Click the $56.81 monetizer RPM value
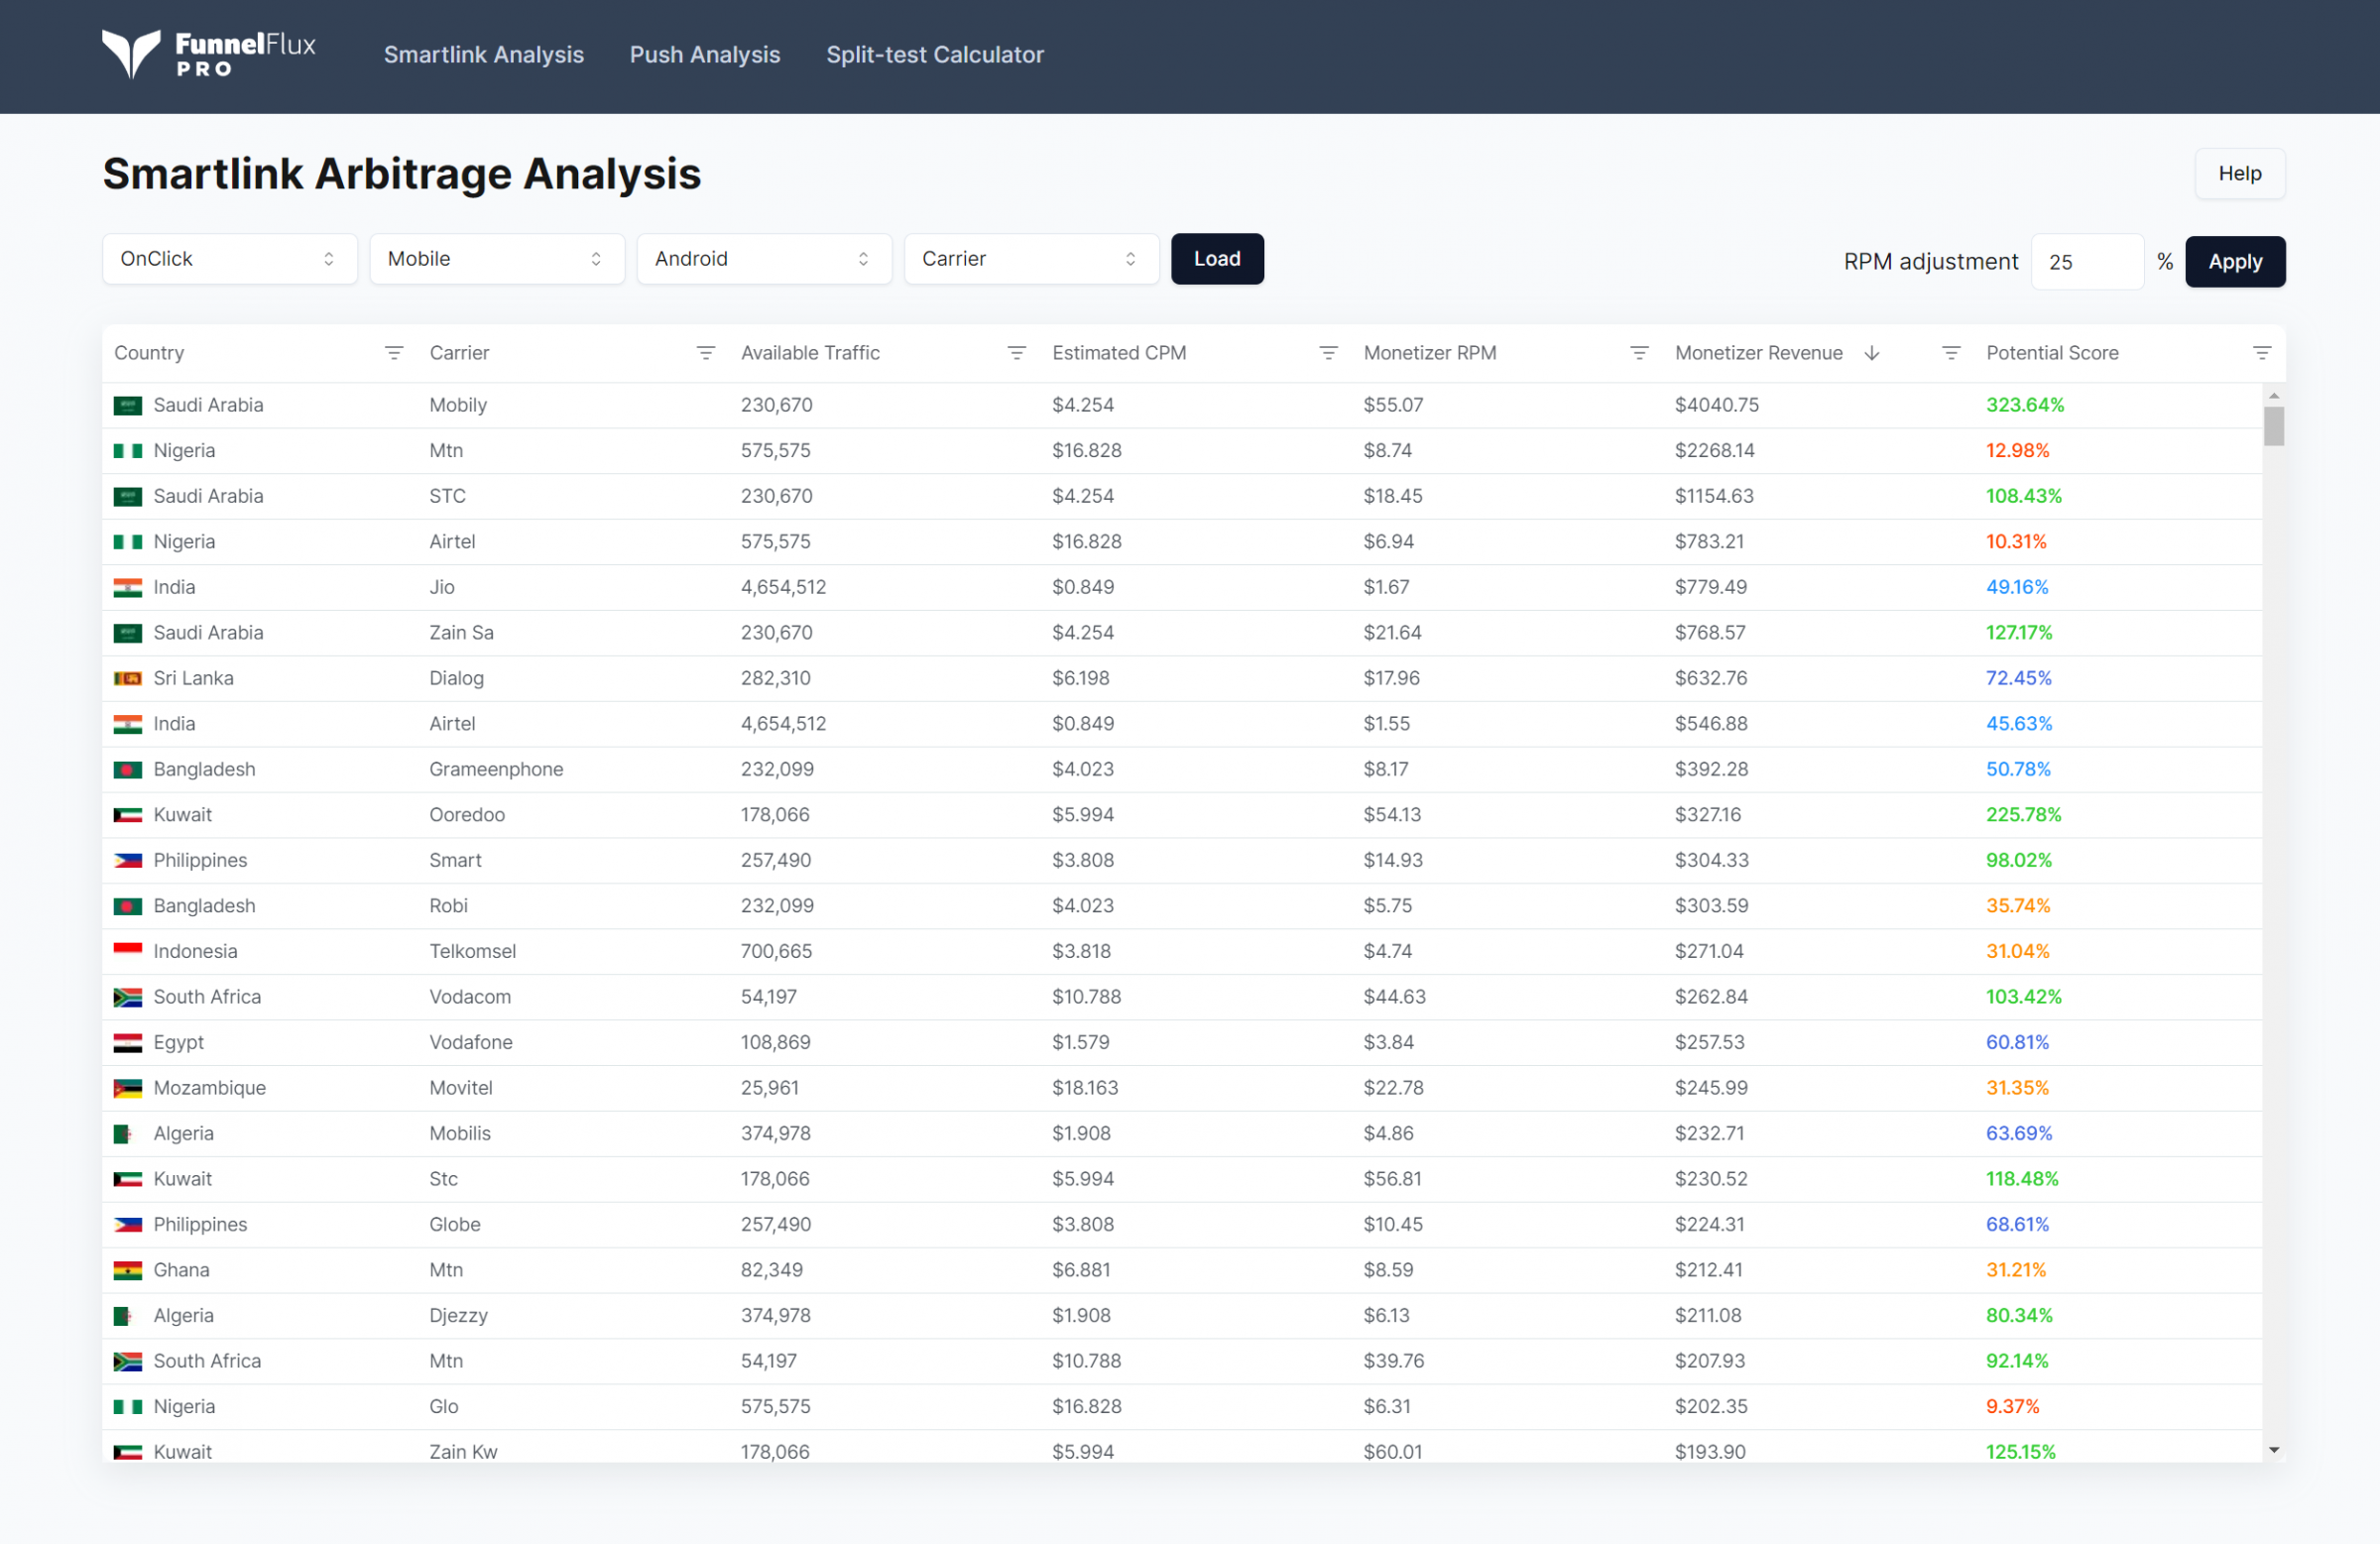This screenshot has height=1544, width=2380. pyautogui.click(x=1392, y=1179)
